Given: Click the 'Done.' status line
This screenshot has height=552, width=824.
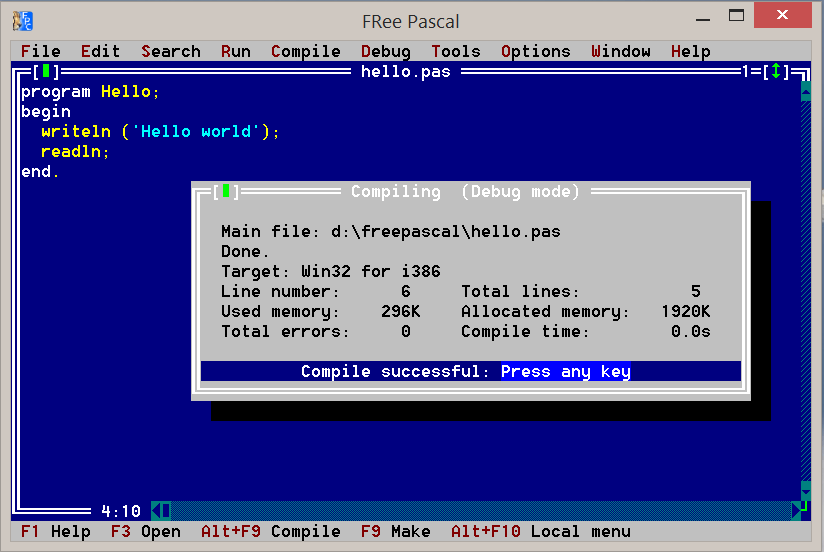Looking at the screenshot, I should pos(245,251).
